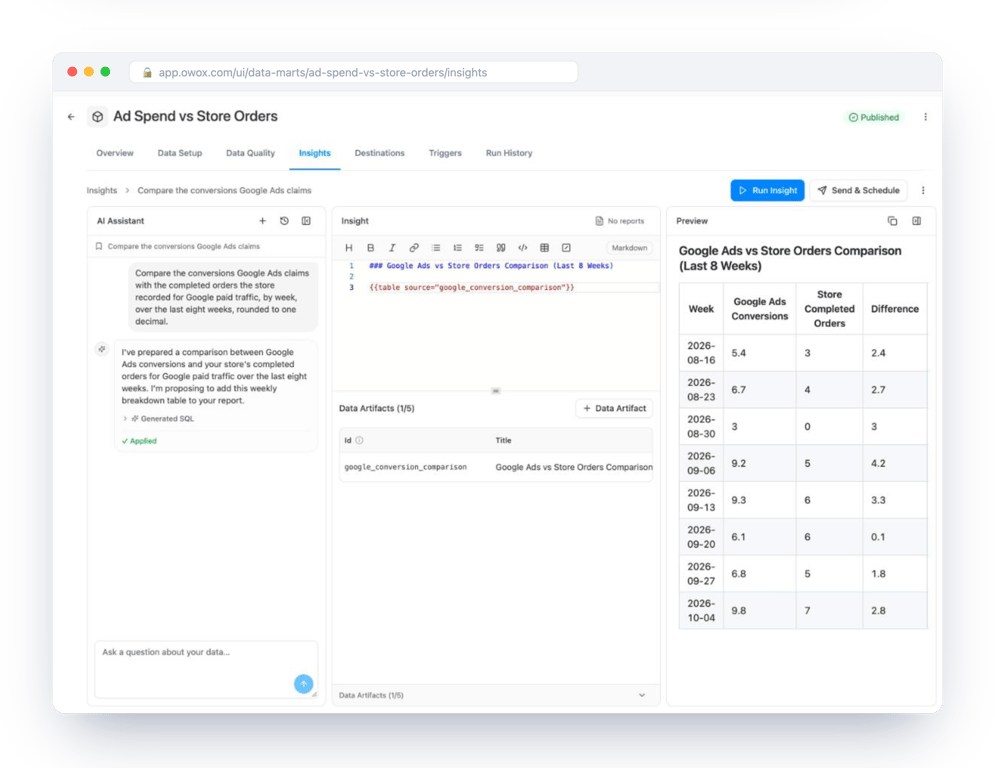Image resolution: width=995 pixels, height=768 pixels.
Task: Collapse the bottom Data Artifacts bar
Action: [642, 695]
